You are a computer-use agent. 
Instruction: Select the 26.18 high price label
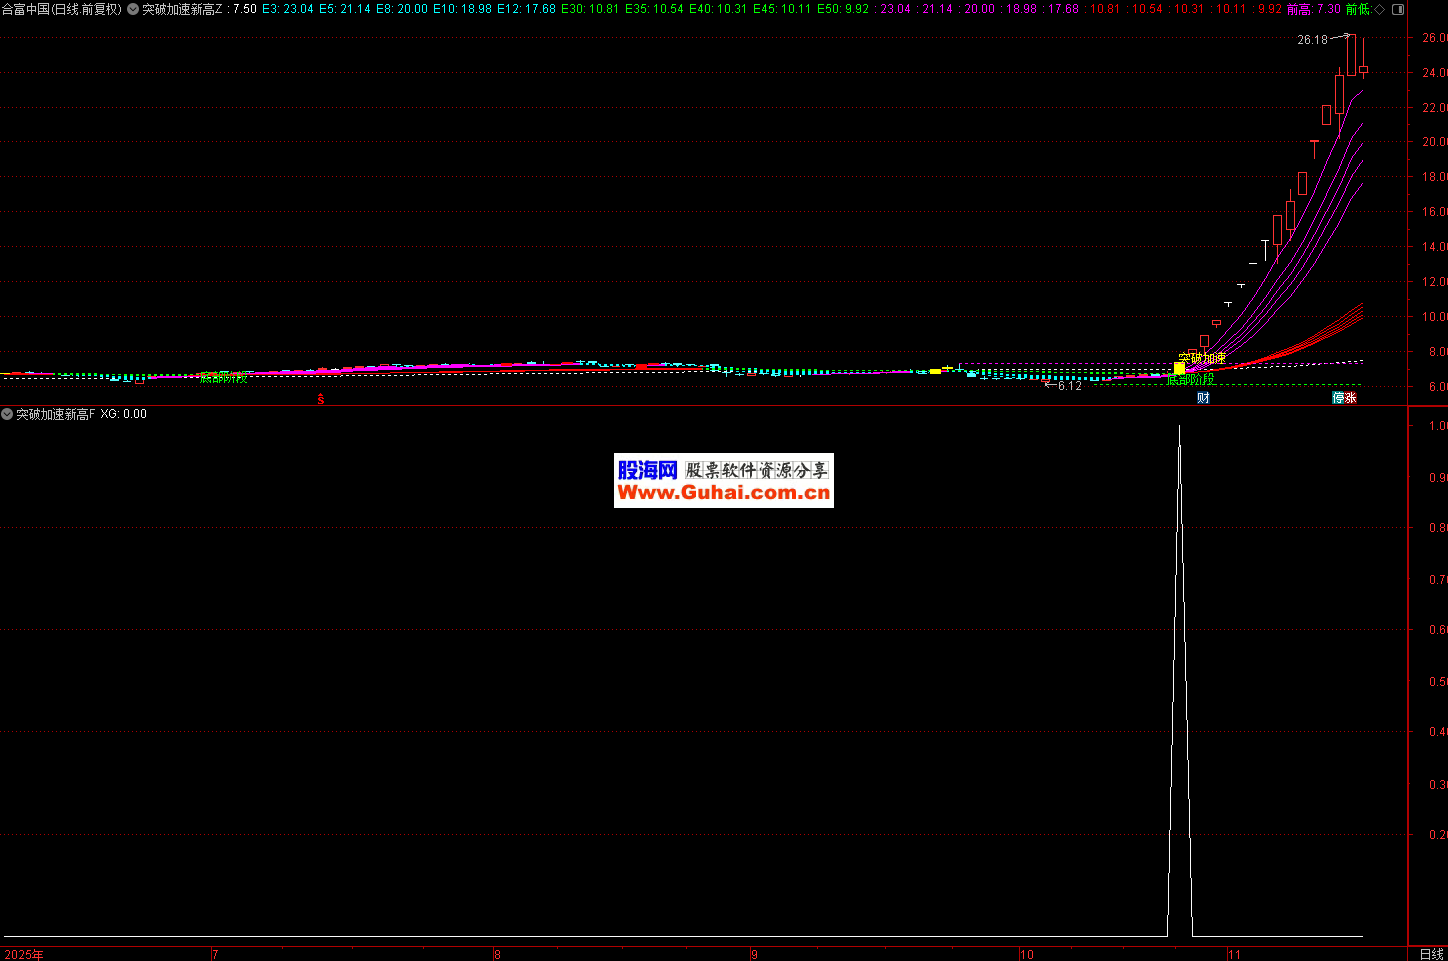click(x=1312, y=40)
